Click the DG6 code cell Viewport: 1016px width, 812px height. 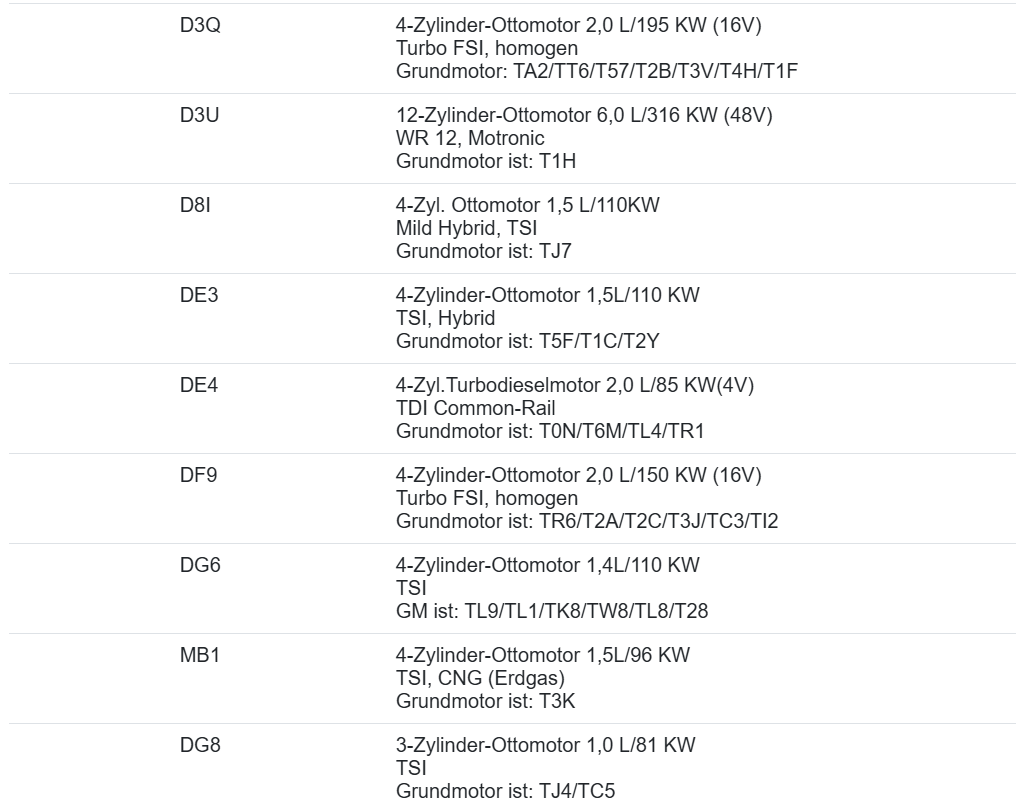click(x=200, y=565)
